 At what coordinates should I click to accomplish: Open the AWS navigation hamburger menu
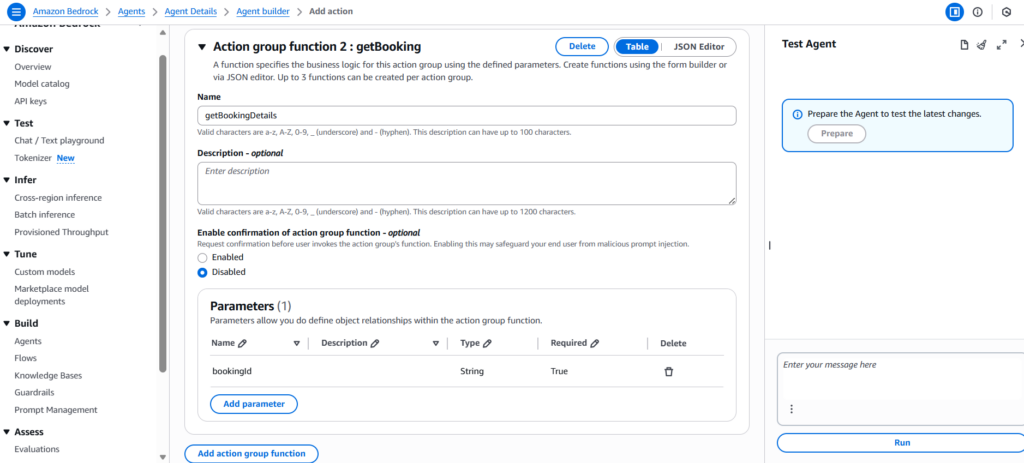click(x=16, y=12)
